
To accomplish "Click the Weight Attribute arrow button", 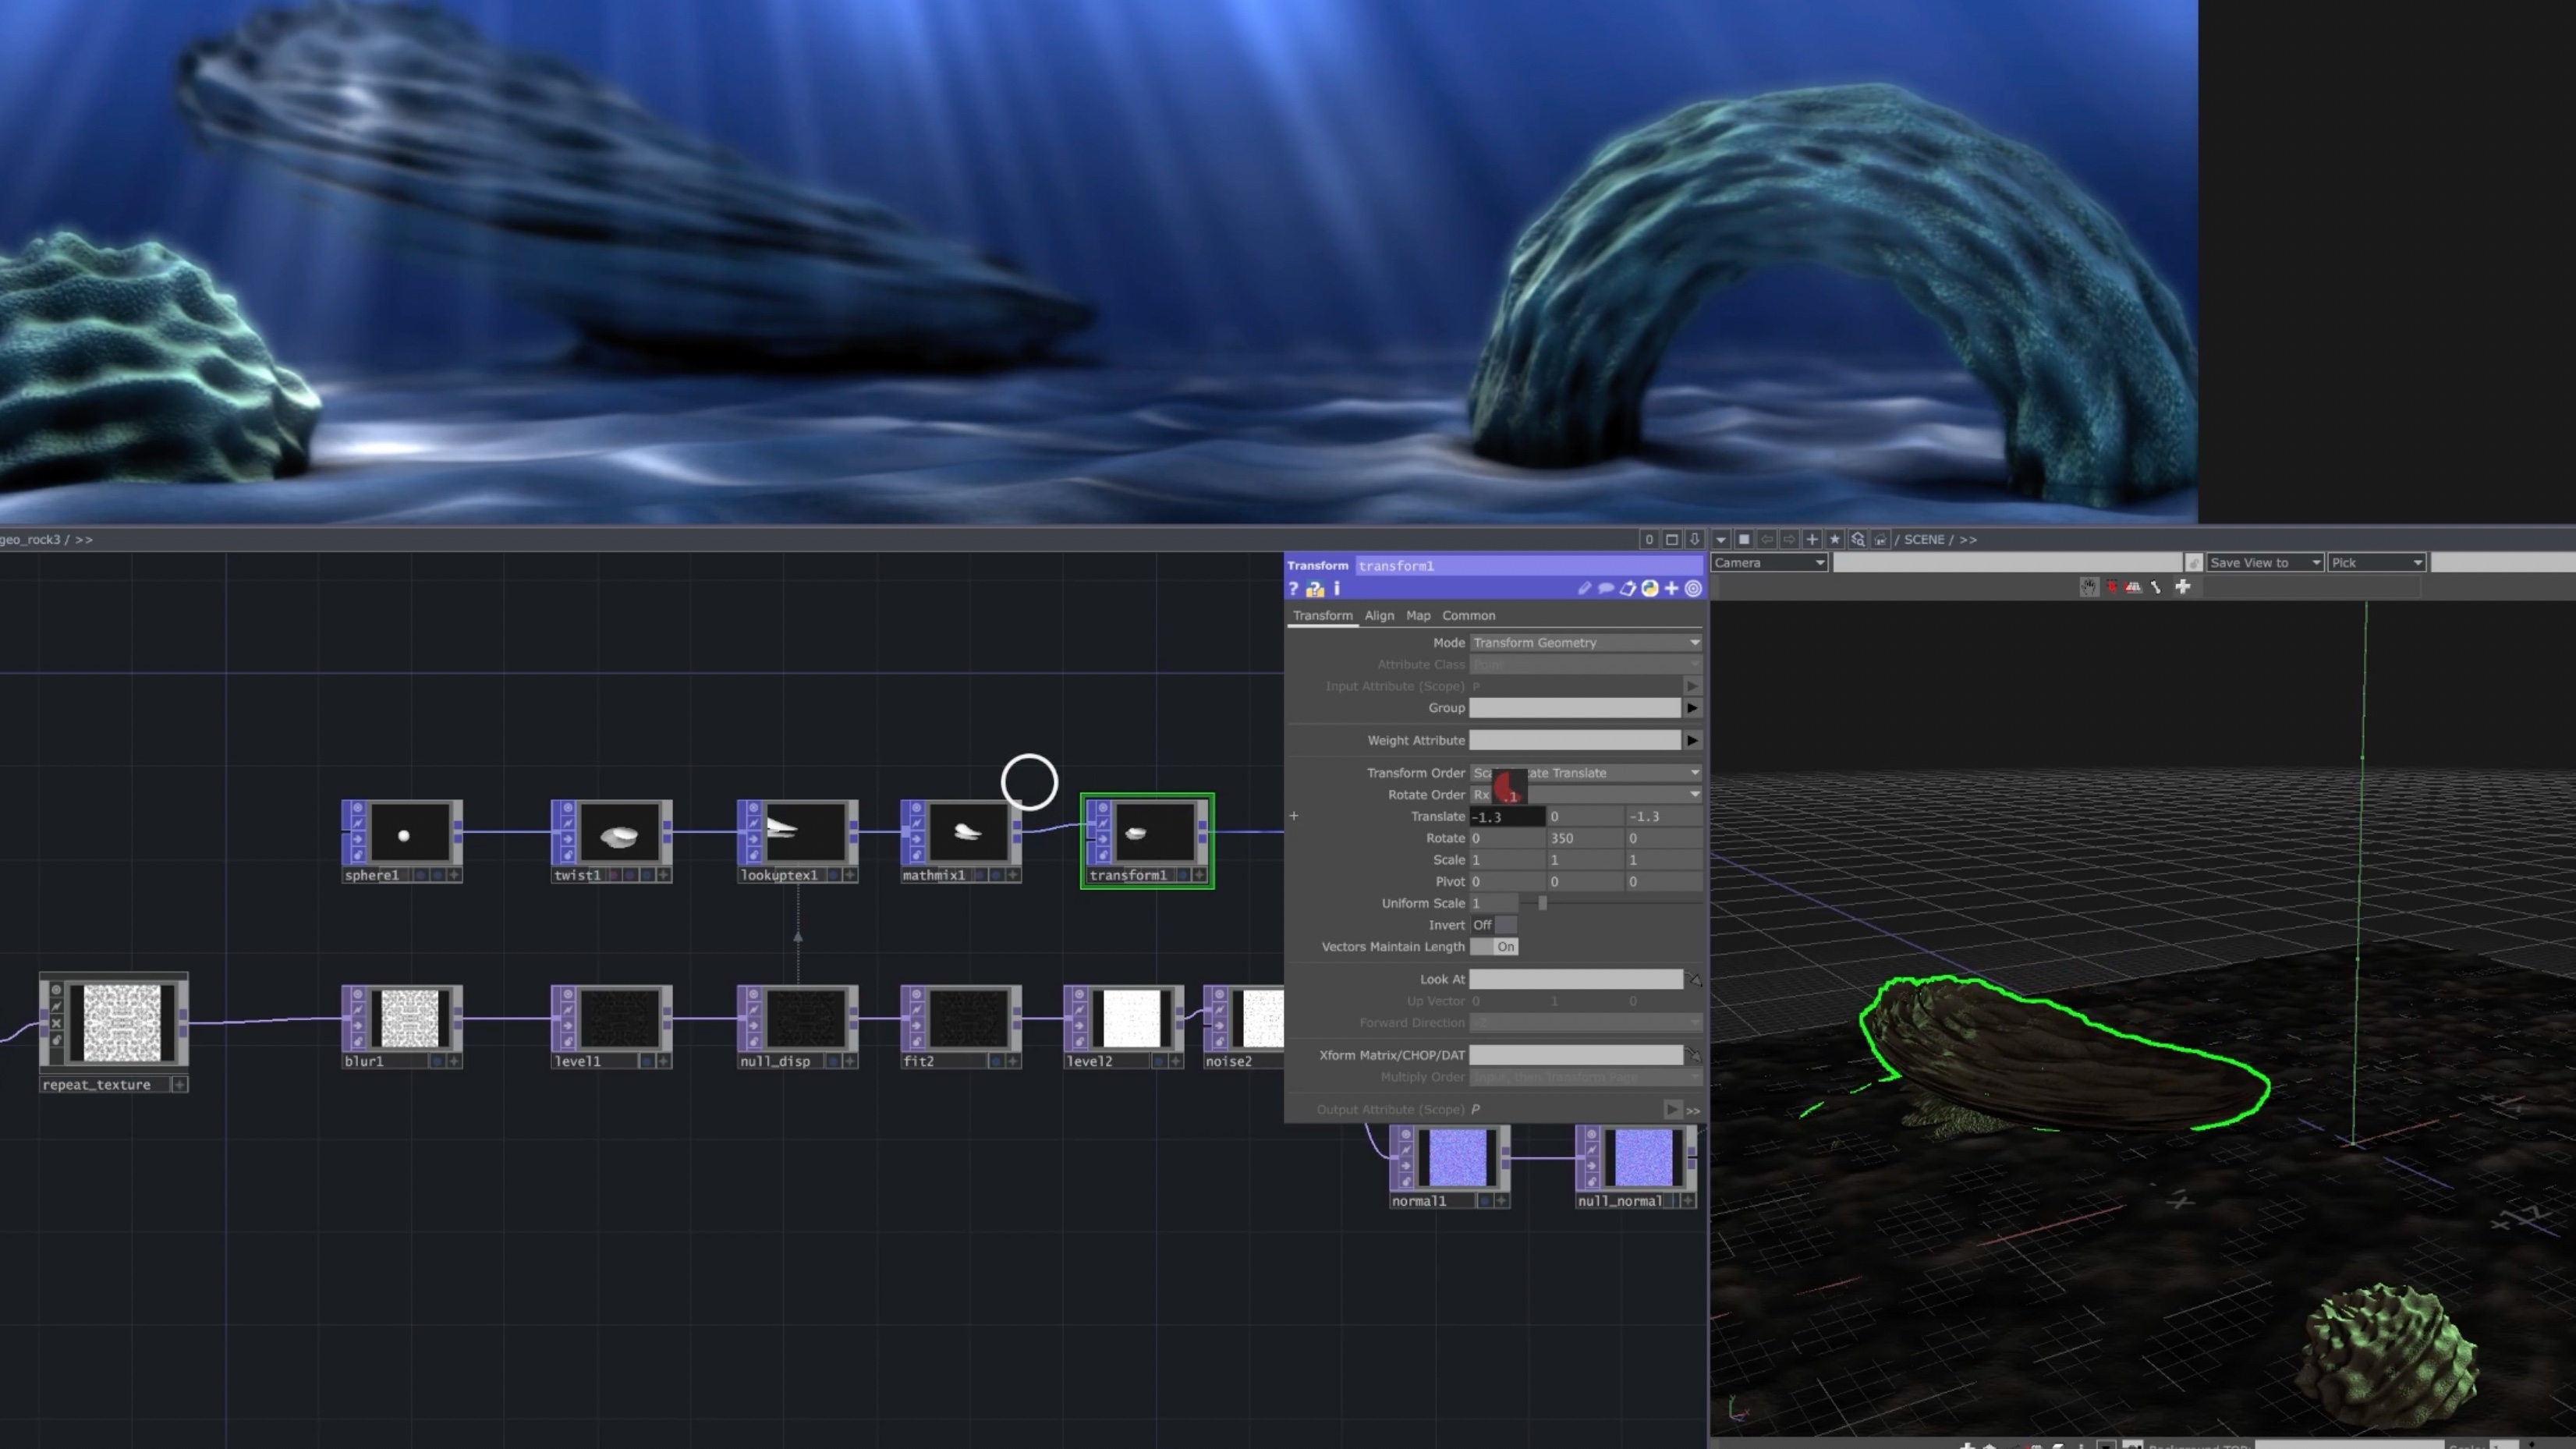I will [1692, 741].
